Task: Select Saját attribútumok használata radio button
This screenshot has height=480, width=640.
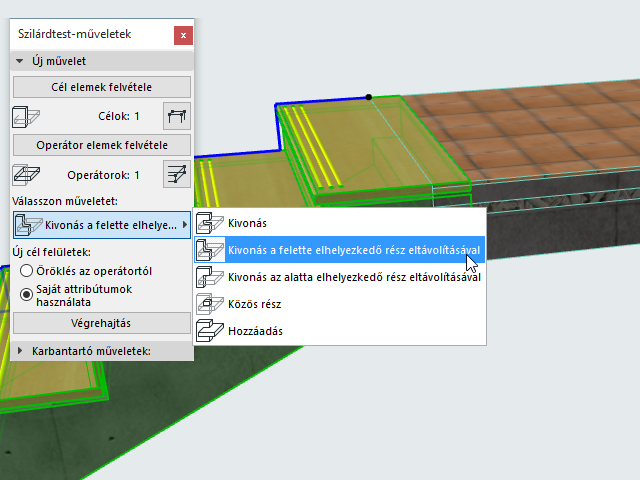Action: tap(27, 295)
